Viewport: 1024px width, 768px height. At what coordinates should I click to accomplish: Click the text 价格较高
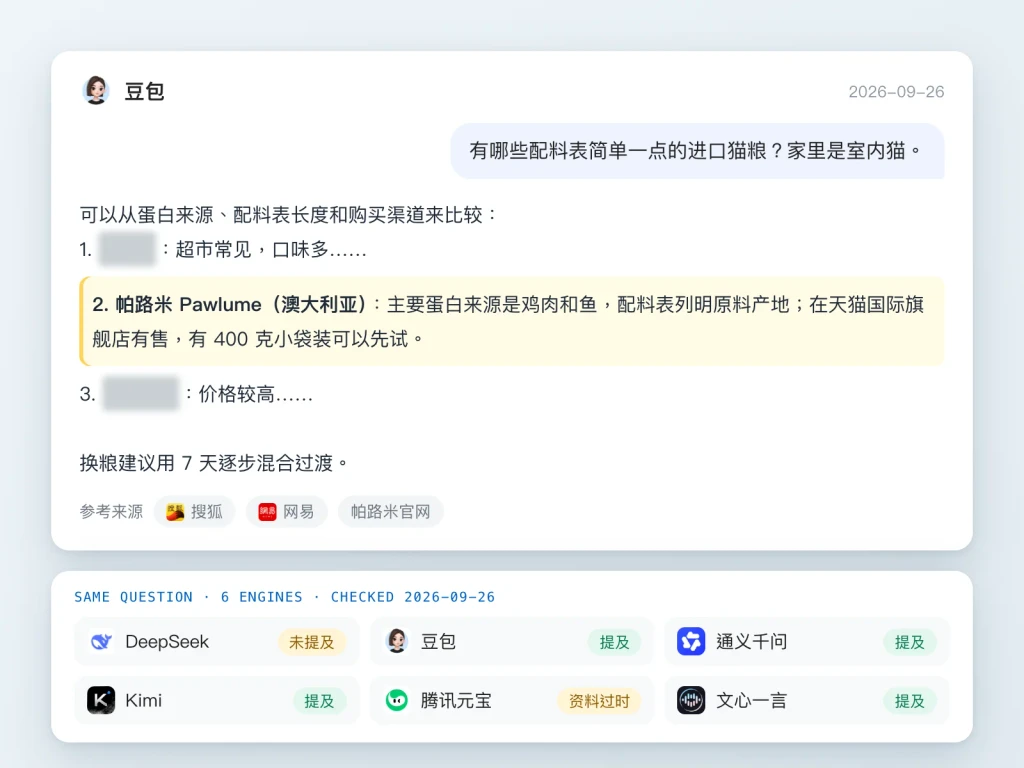pos(255,394)
